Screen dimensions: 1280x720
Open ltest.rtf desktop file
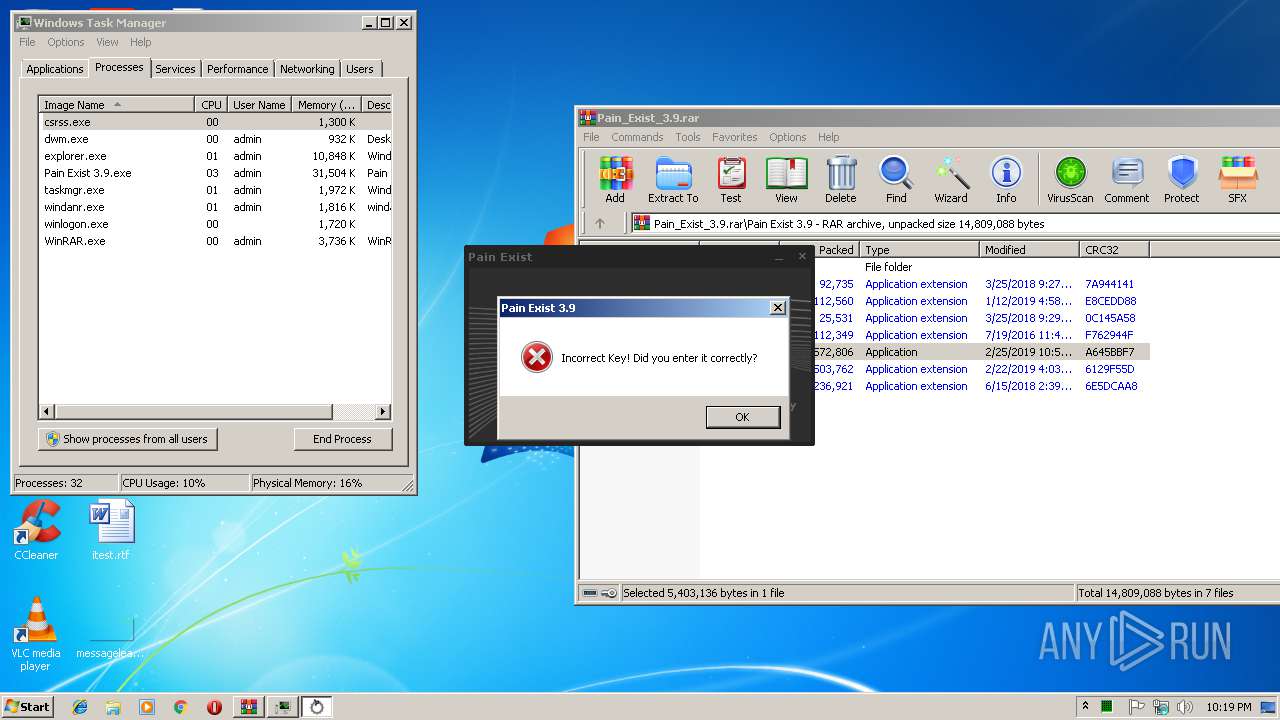(x=110, y=531)
